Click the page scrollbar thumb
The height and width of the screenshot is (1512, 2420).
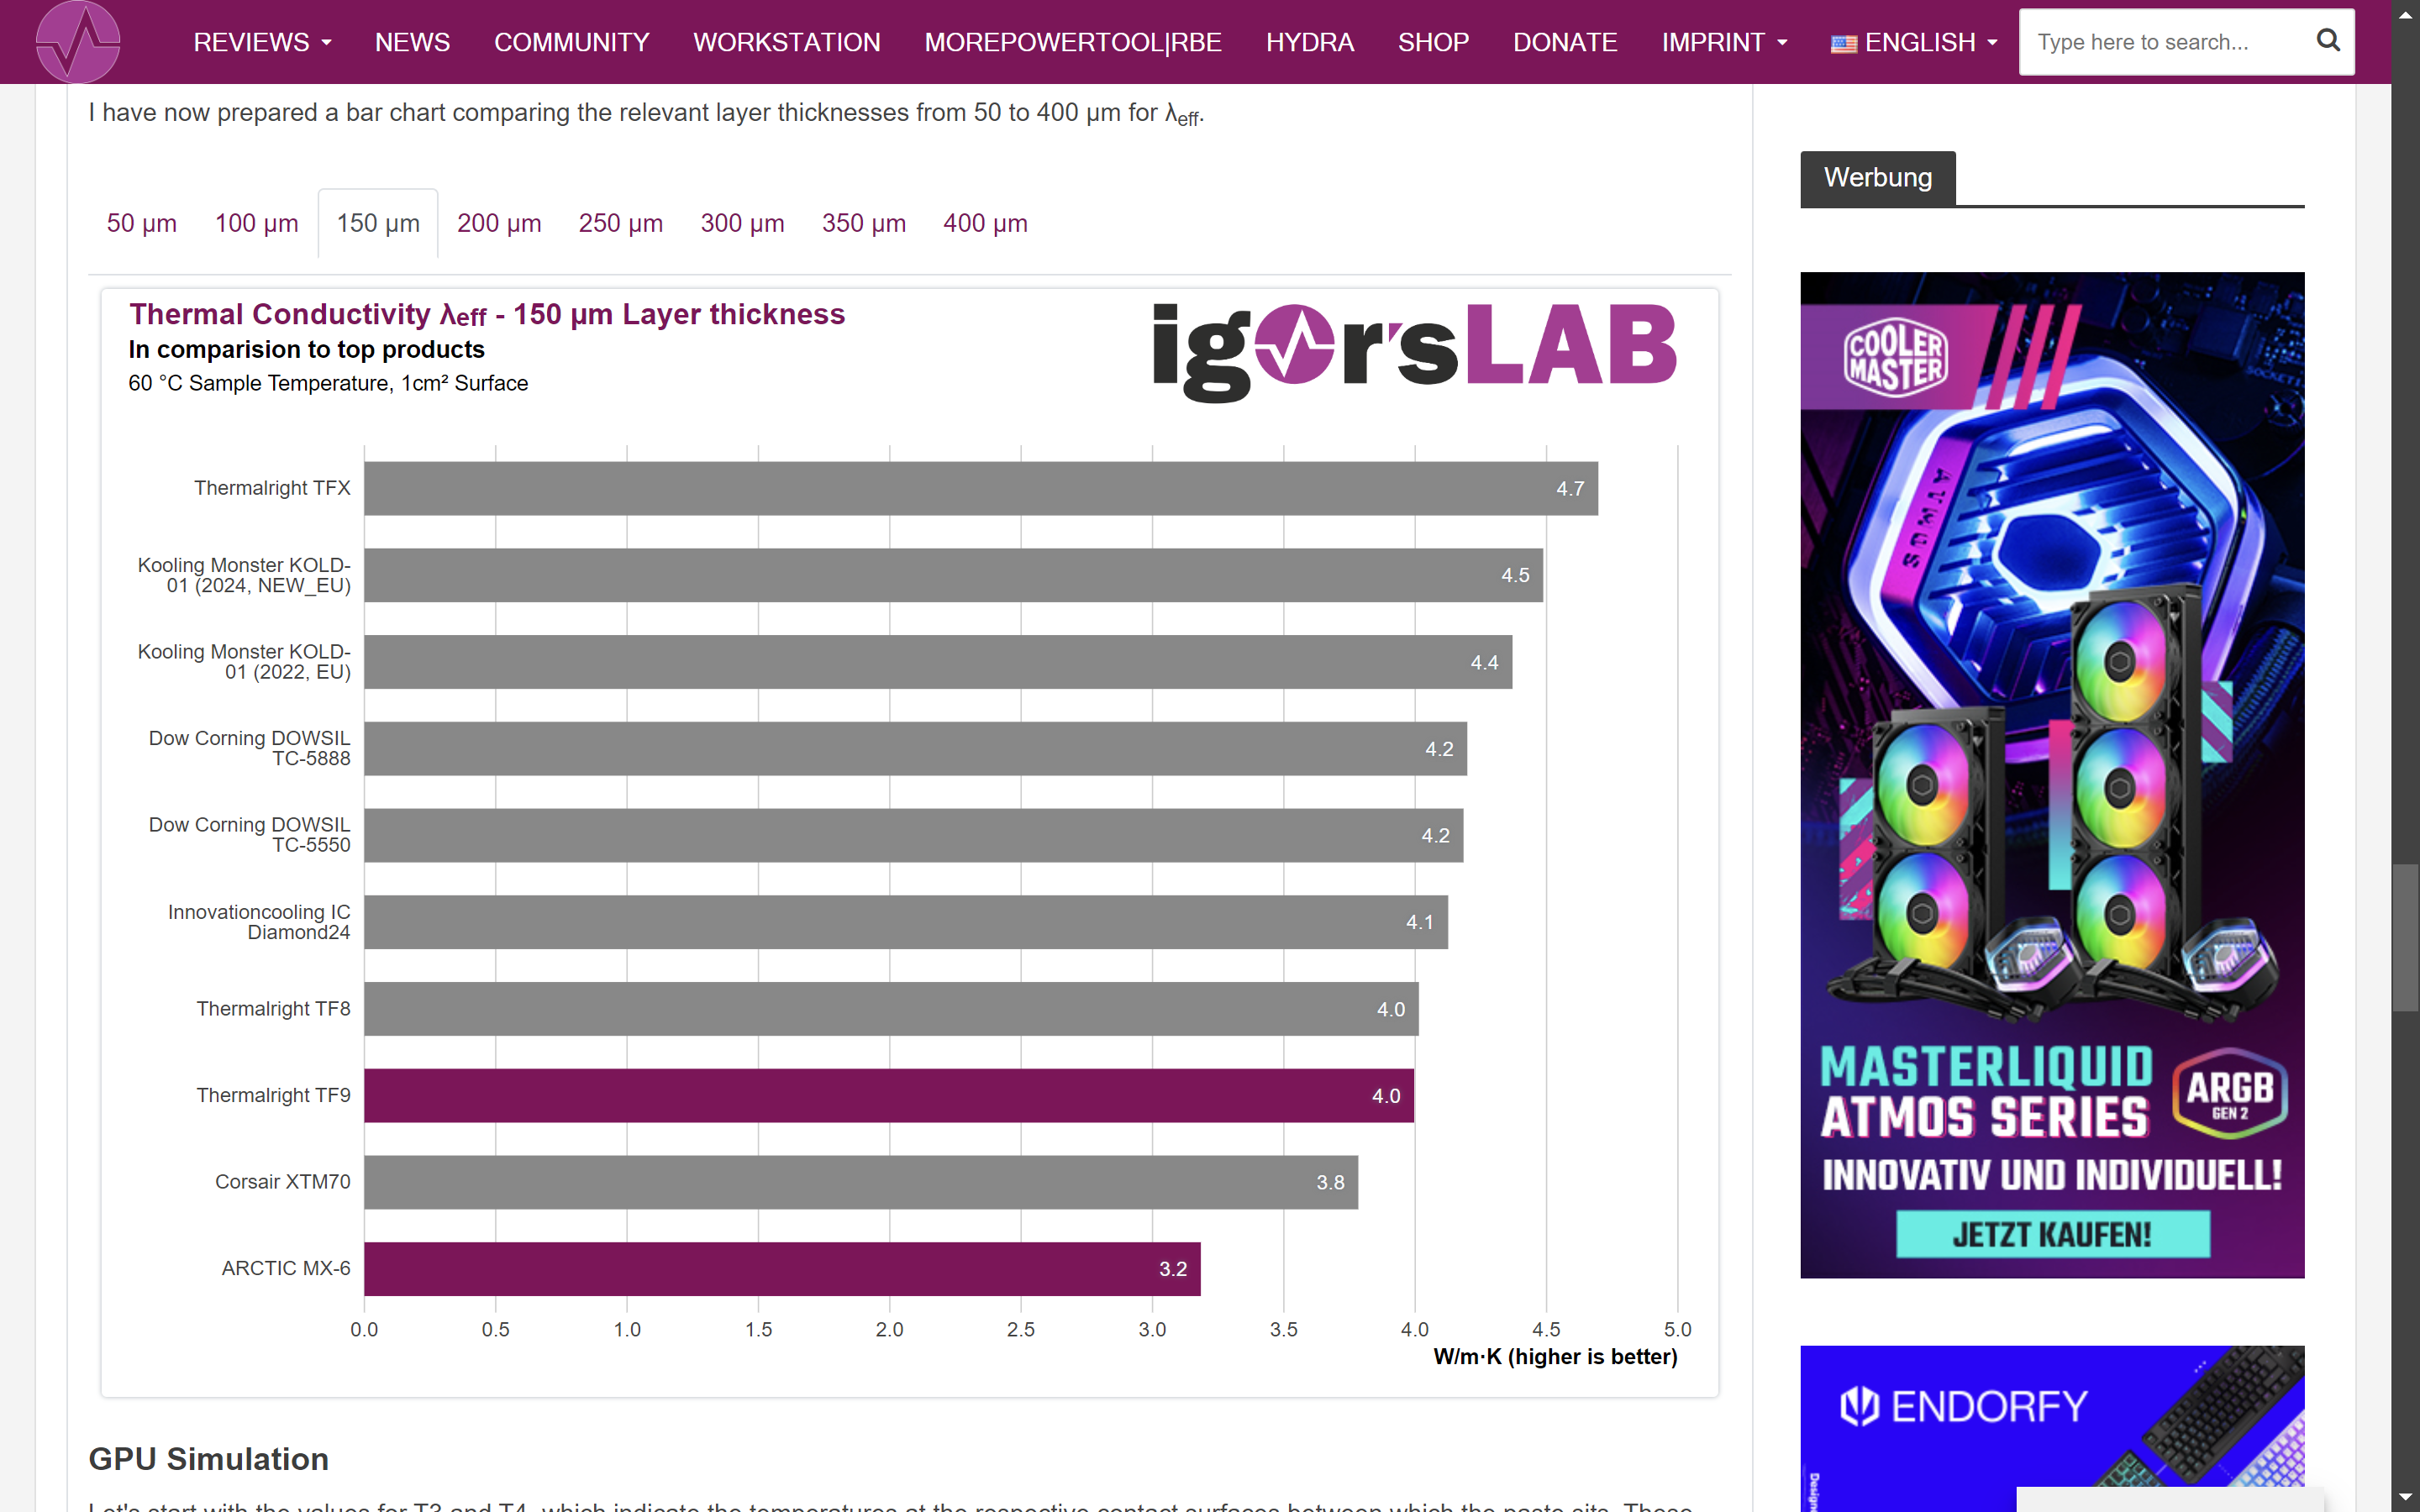coord(2405,938)
